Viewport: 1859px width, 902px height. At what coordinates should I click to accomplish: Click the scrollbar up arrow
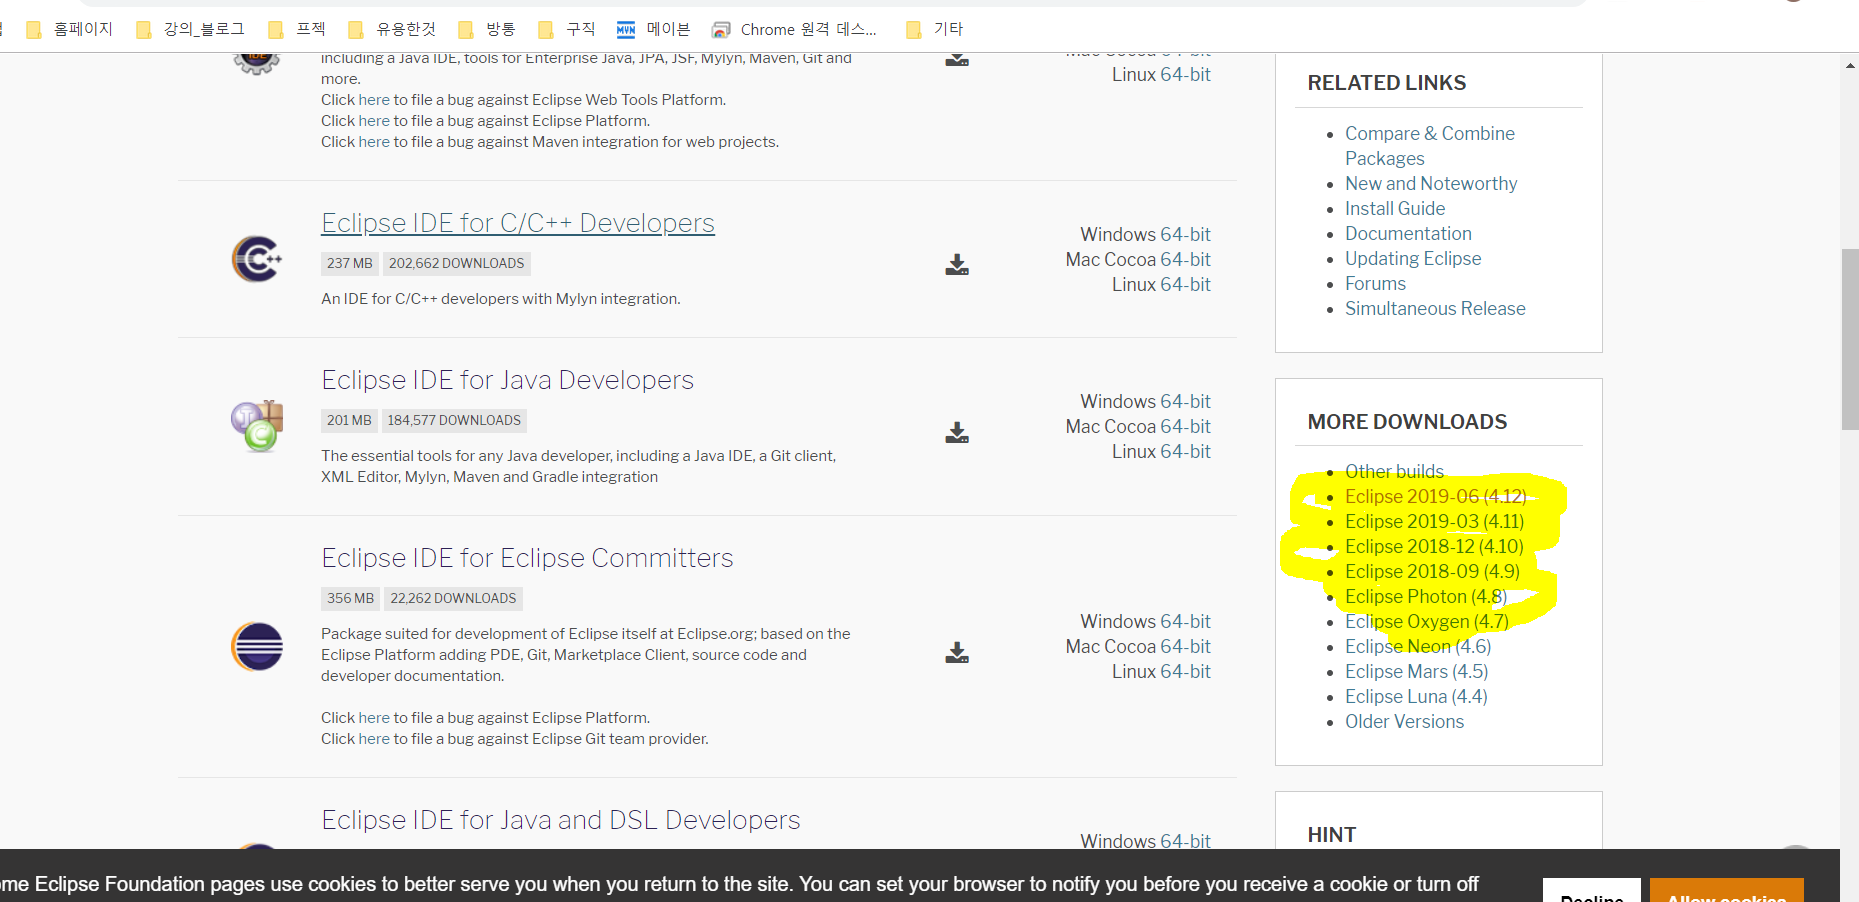click(x=1850, y=65)
